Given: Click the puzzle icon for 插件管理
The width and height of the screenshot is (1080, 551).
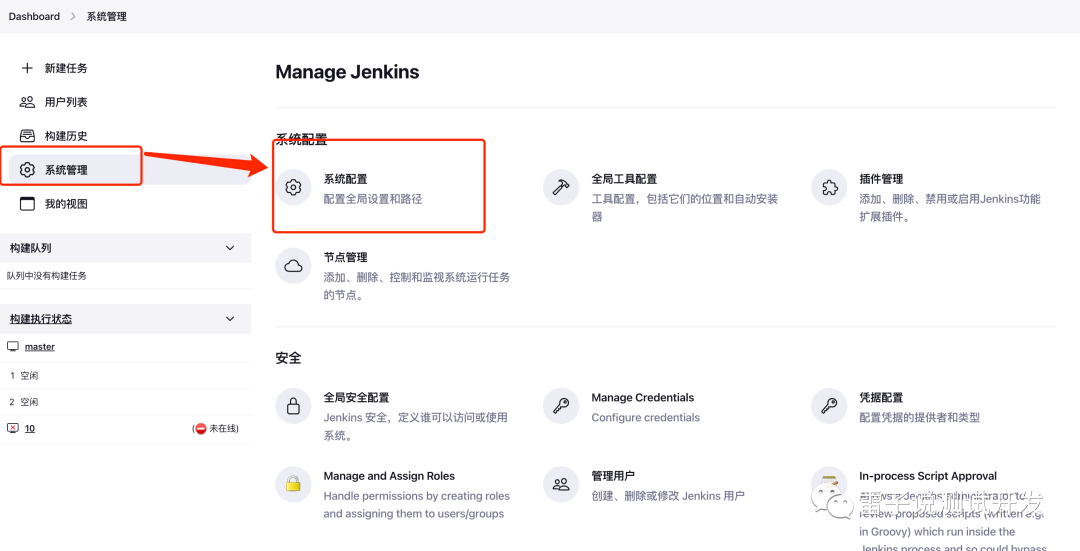Looking at the screenshot, I should pos(829,187).
